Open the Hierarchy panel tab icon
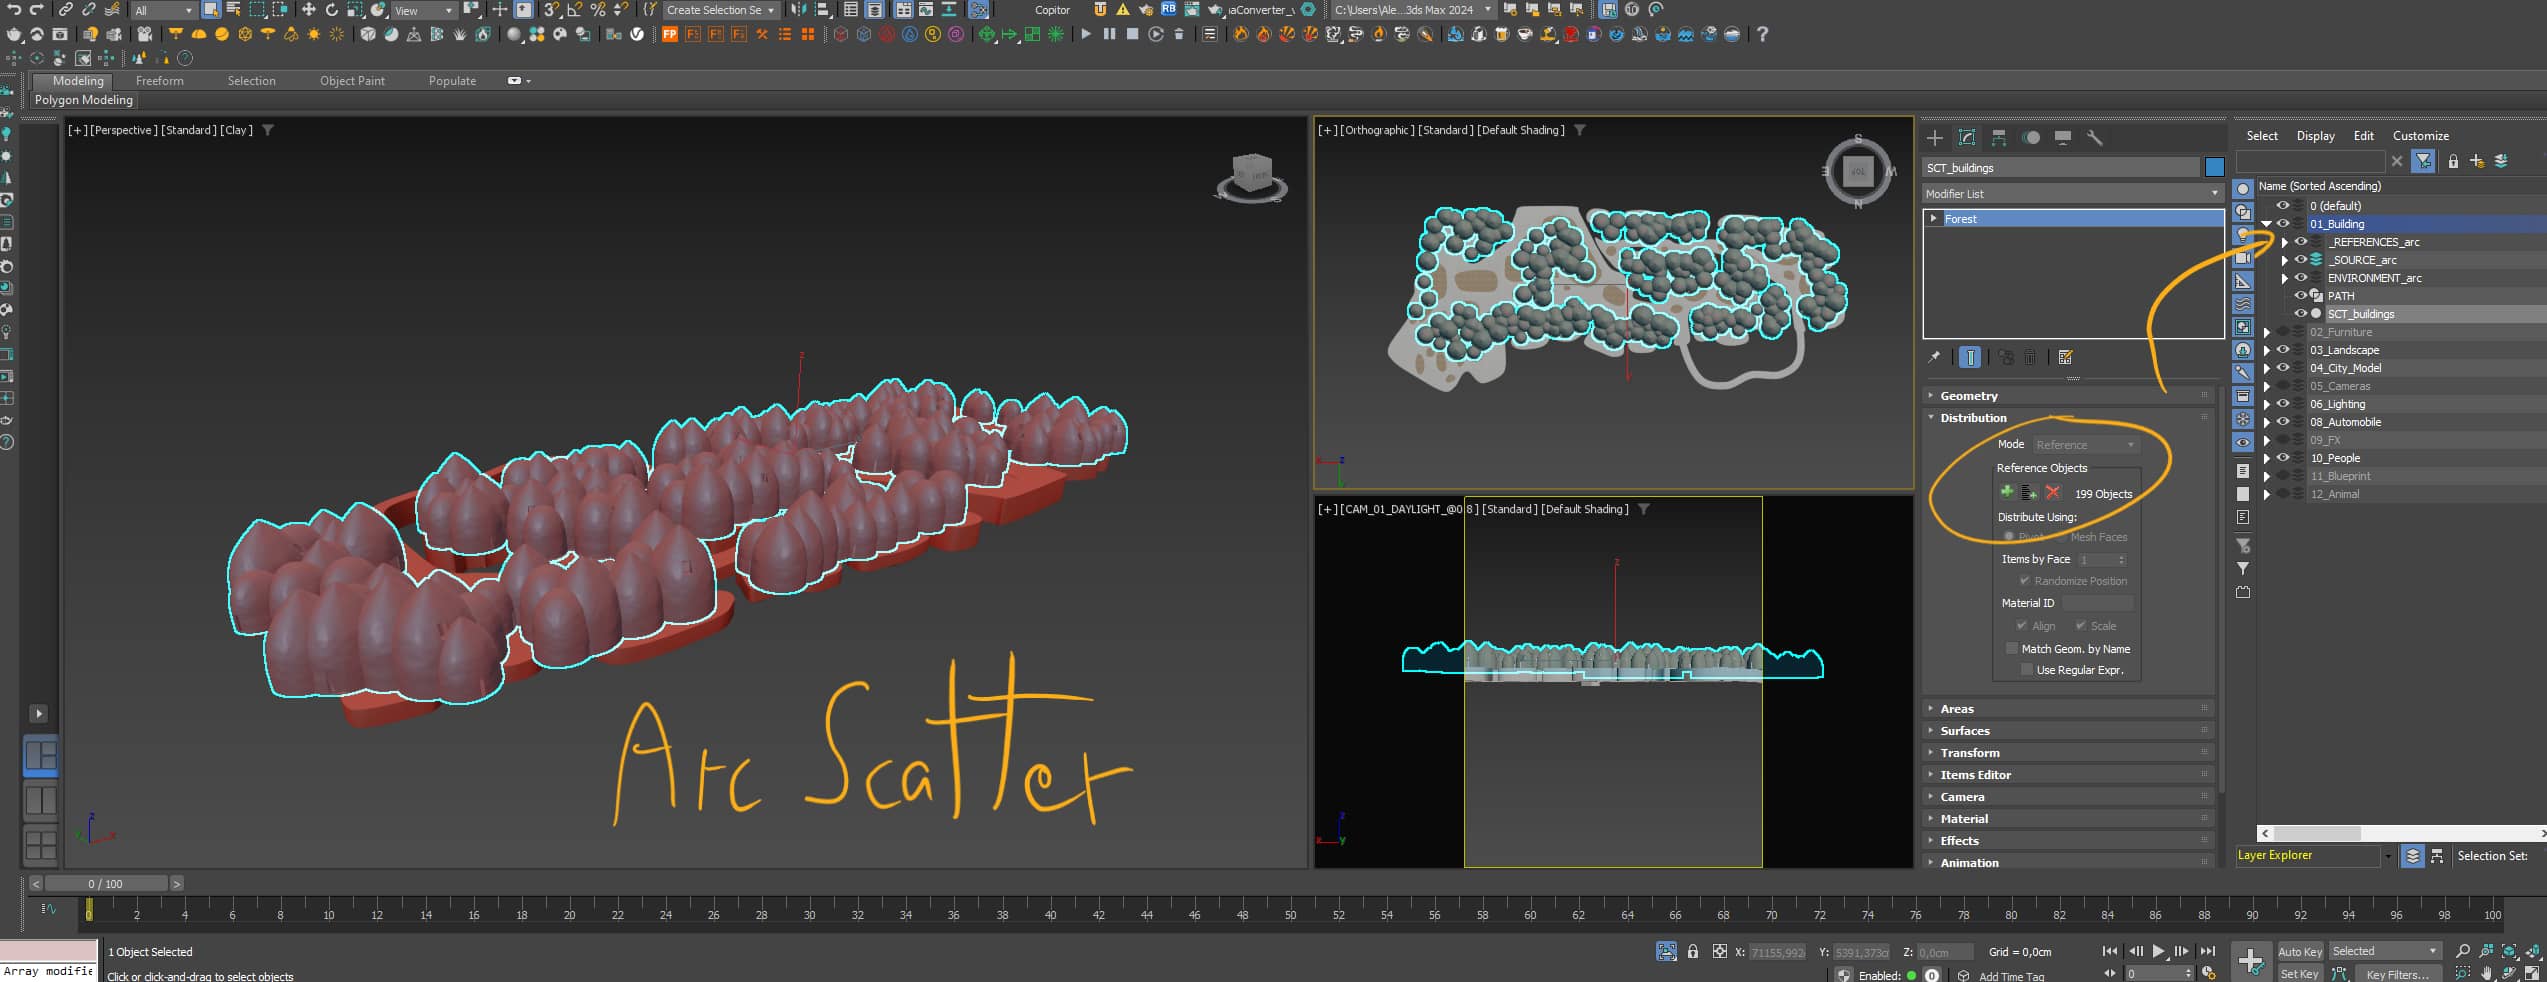This screenshot has width=2547, height=982. point(1998,138)
